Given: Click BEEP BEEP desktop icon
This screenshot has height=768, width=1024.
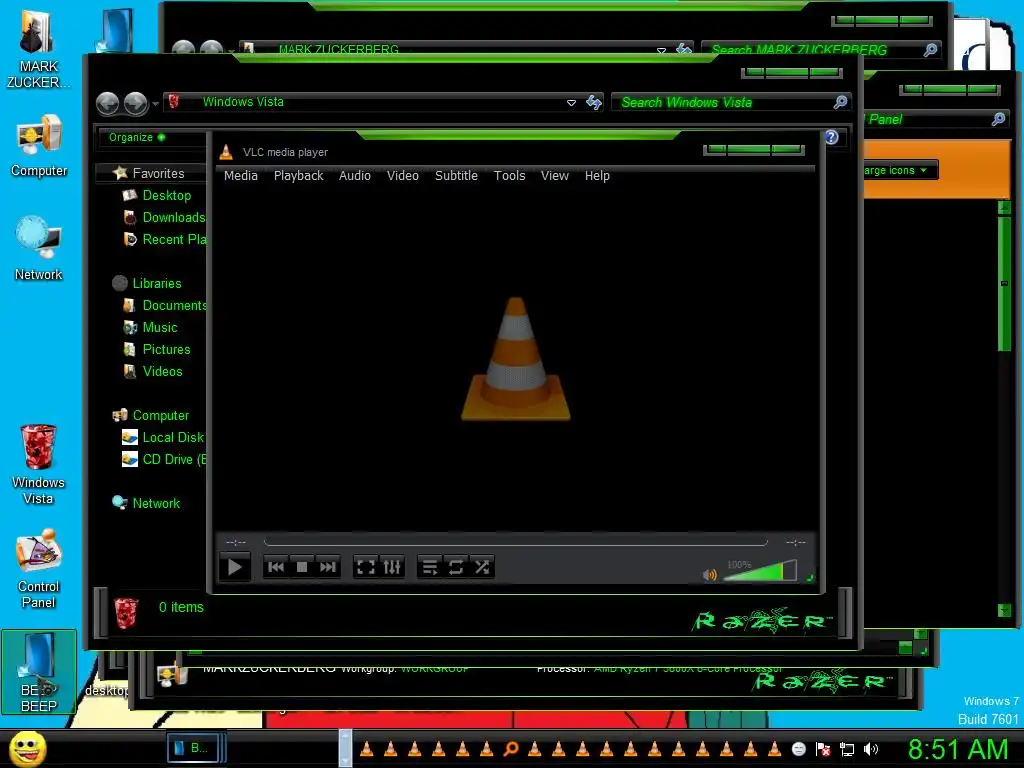Looking at the screenshot, I should (39, 672).
